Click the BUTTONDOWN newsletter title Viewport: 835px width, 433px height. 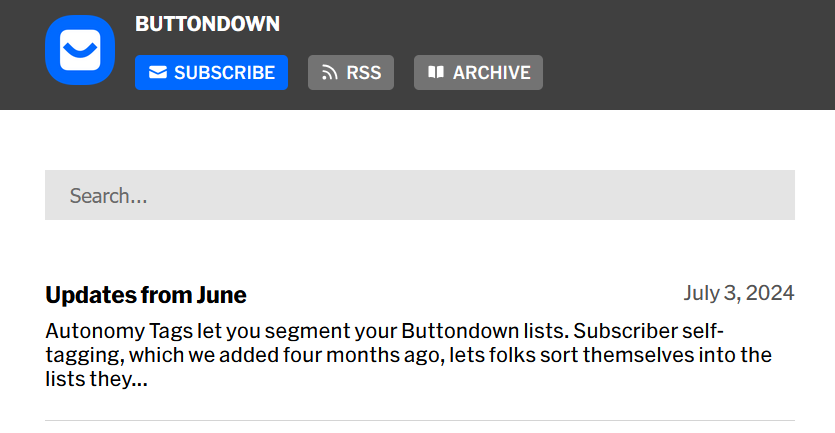coord(207,24)
